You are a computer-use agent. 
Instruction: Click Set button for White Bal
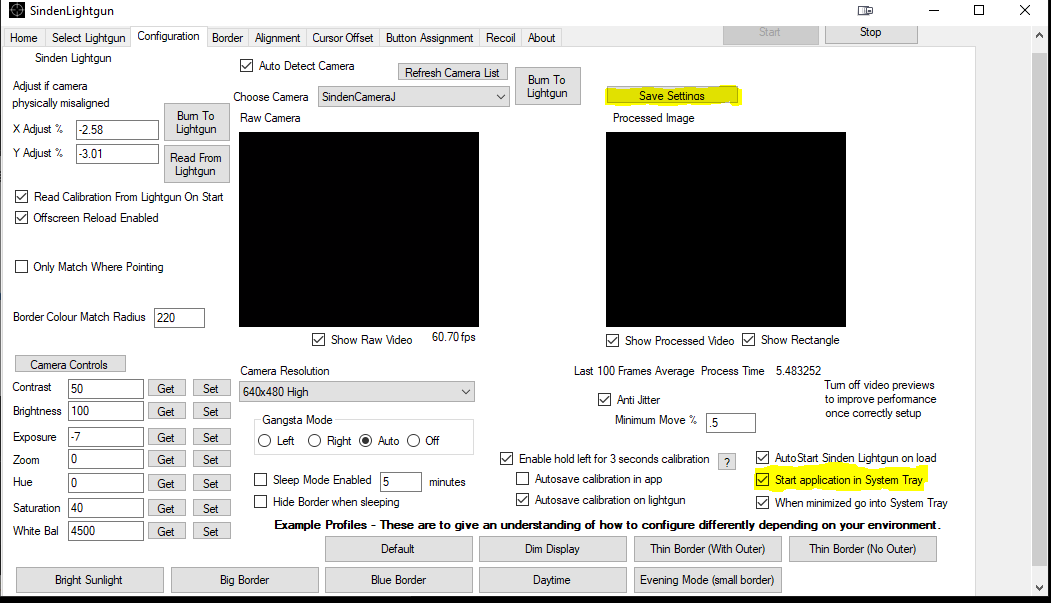211,531
